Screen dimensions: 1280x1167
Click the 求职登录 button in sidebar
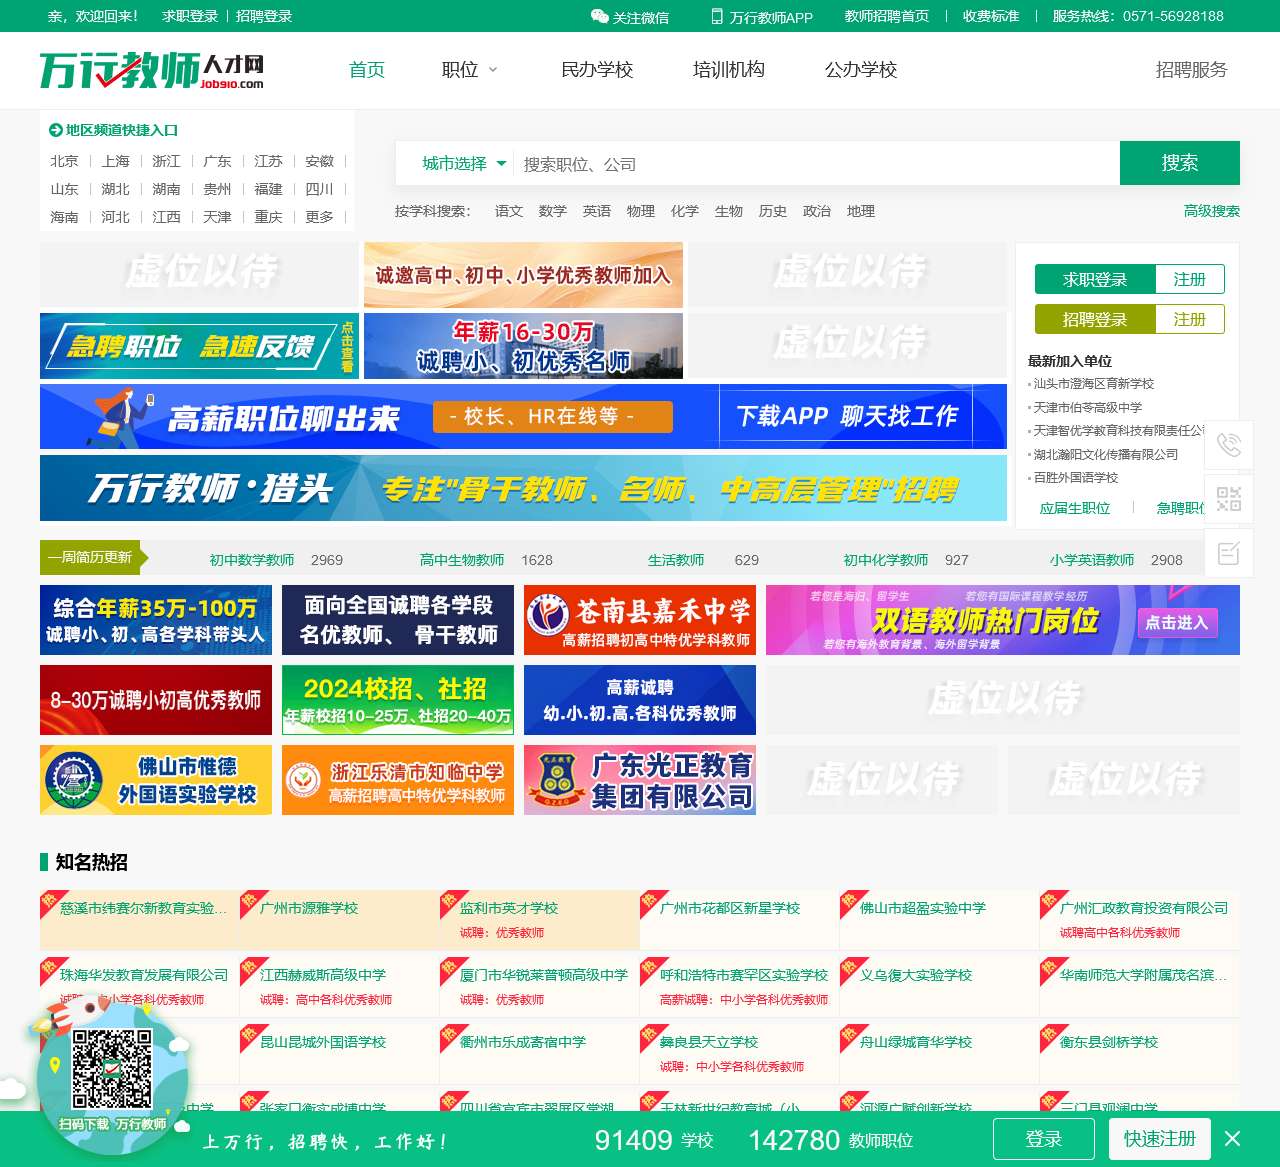[1094, 280]
